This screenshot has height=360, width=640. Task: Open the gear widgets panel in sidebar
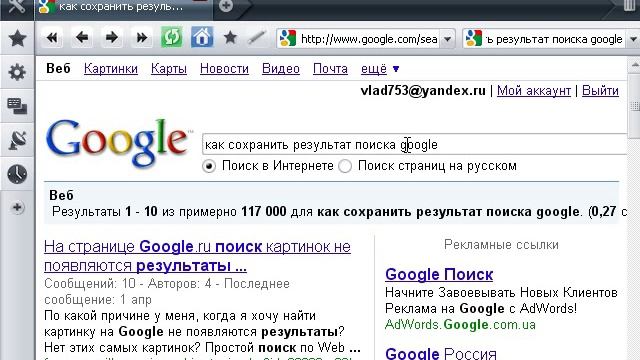click(x=17, y=73)
